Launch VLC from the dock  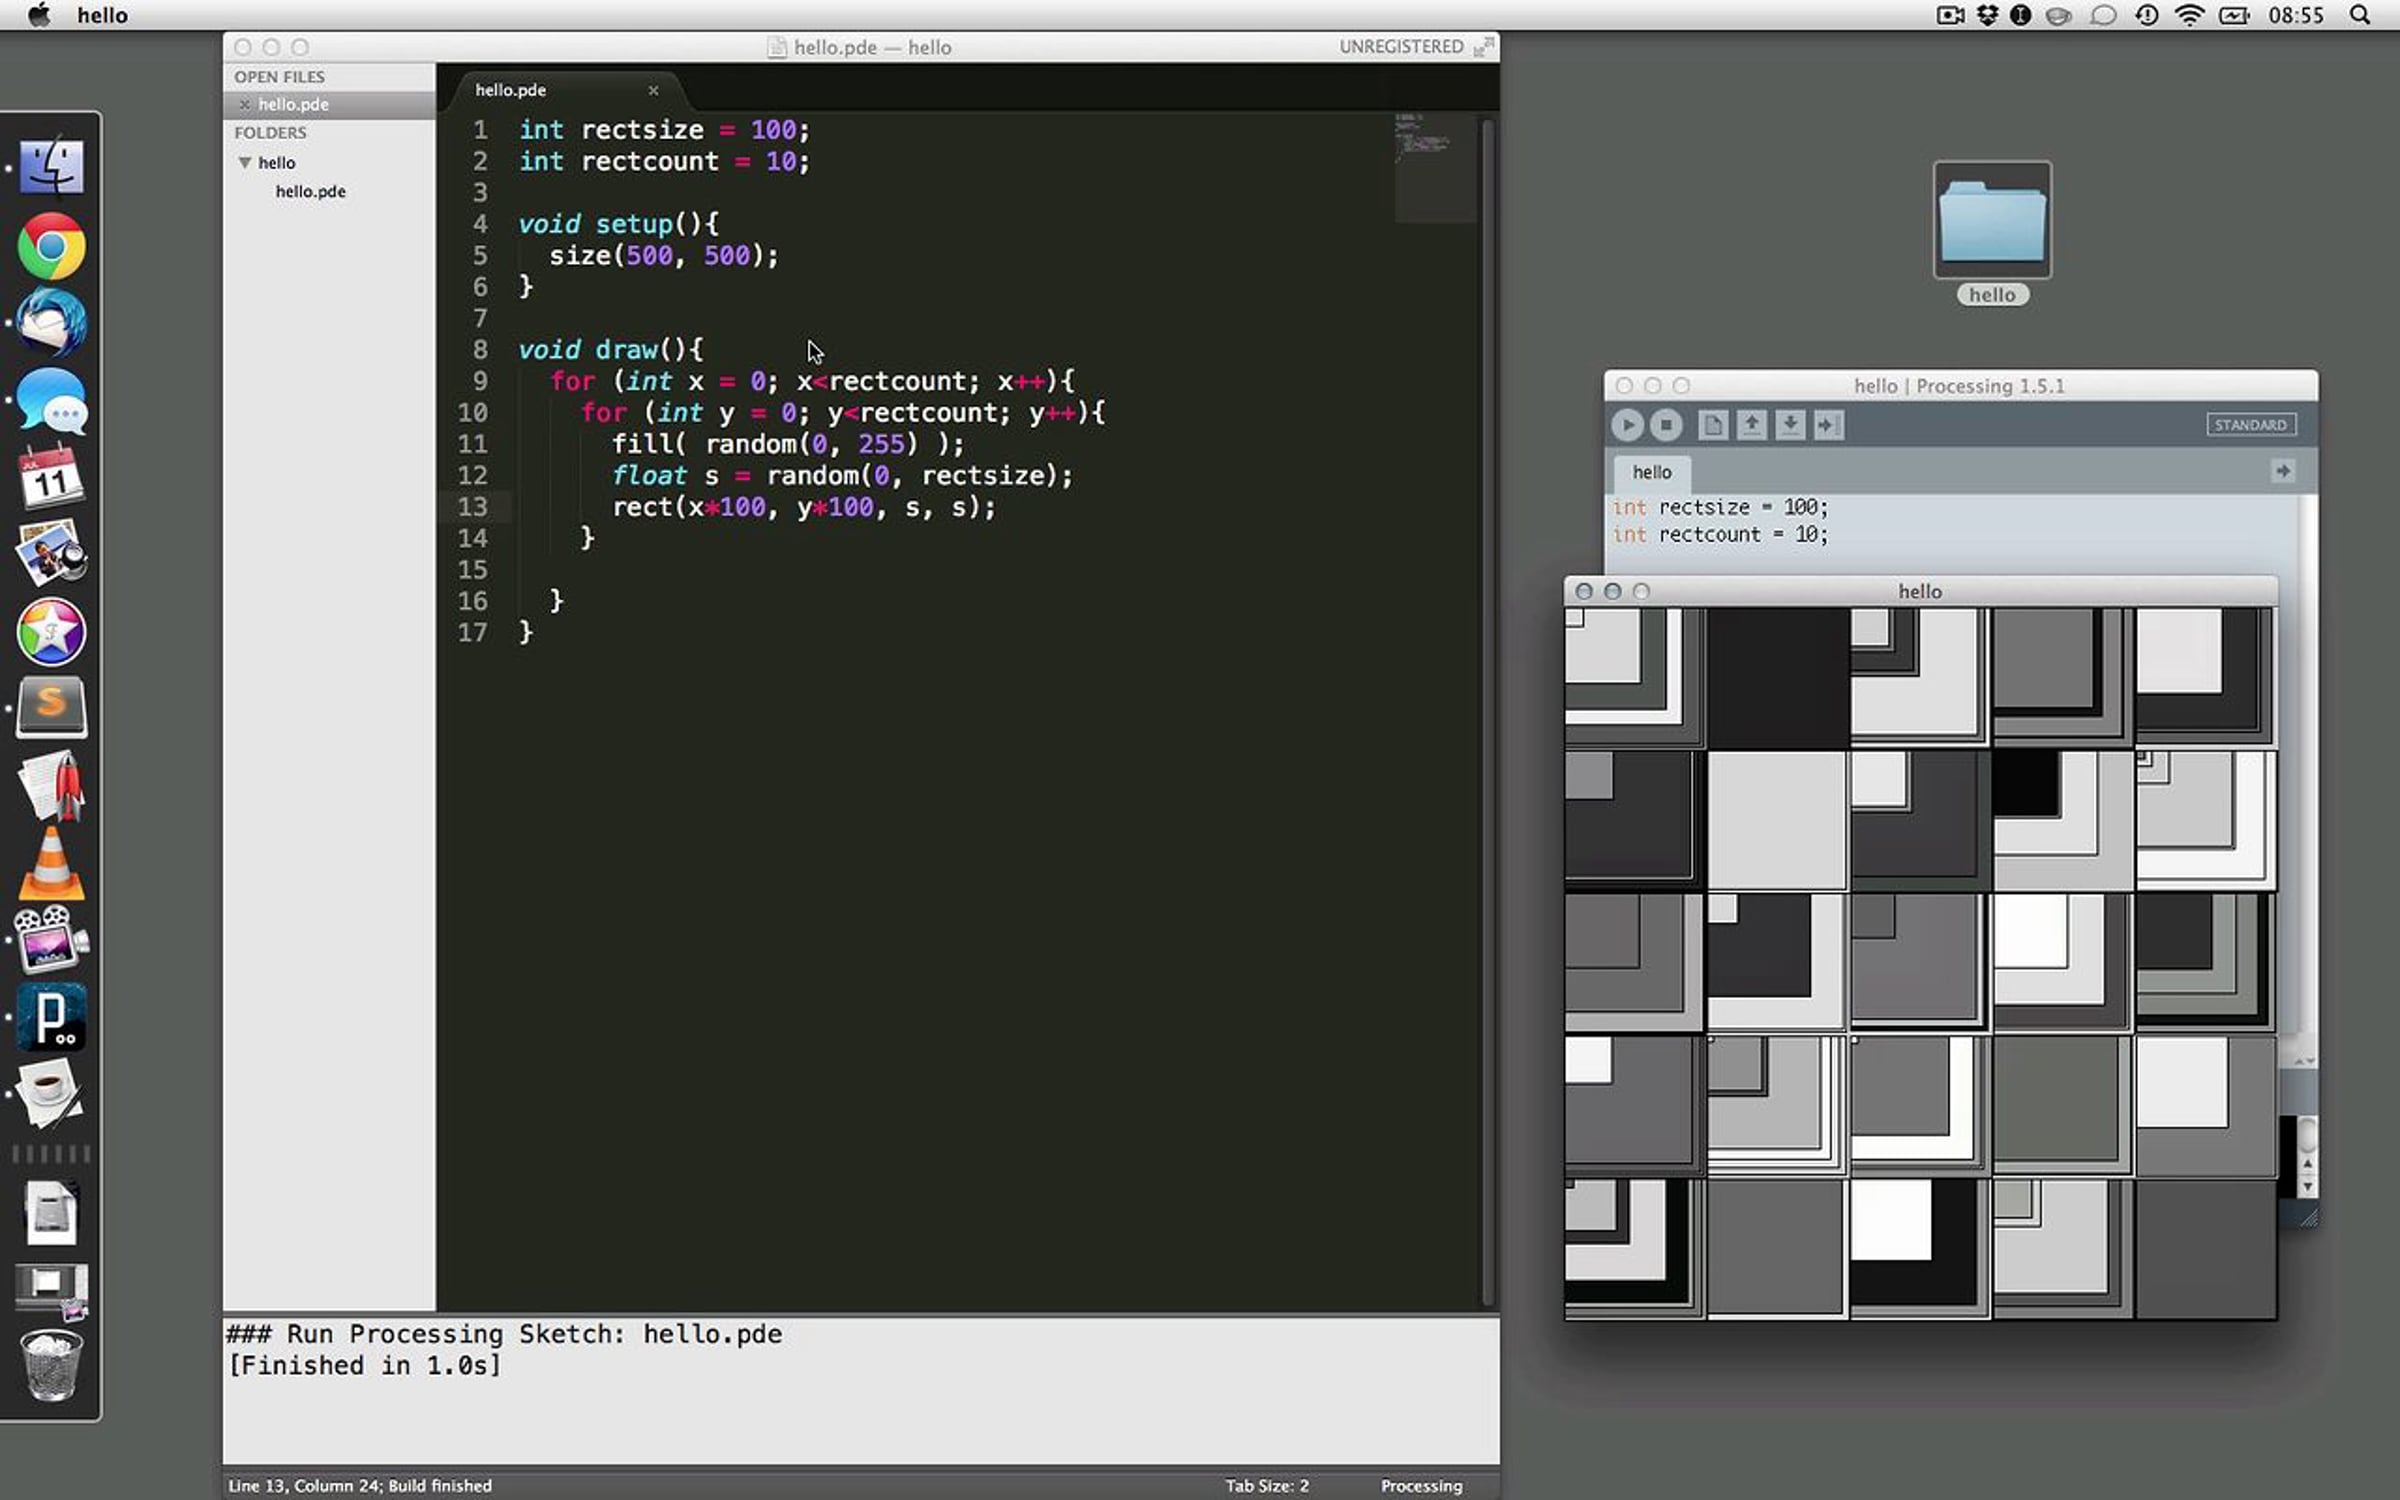pyautogui.click(x=51, y=863)
